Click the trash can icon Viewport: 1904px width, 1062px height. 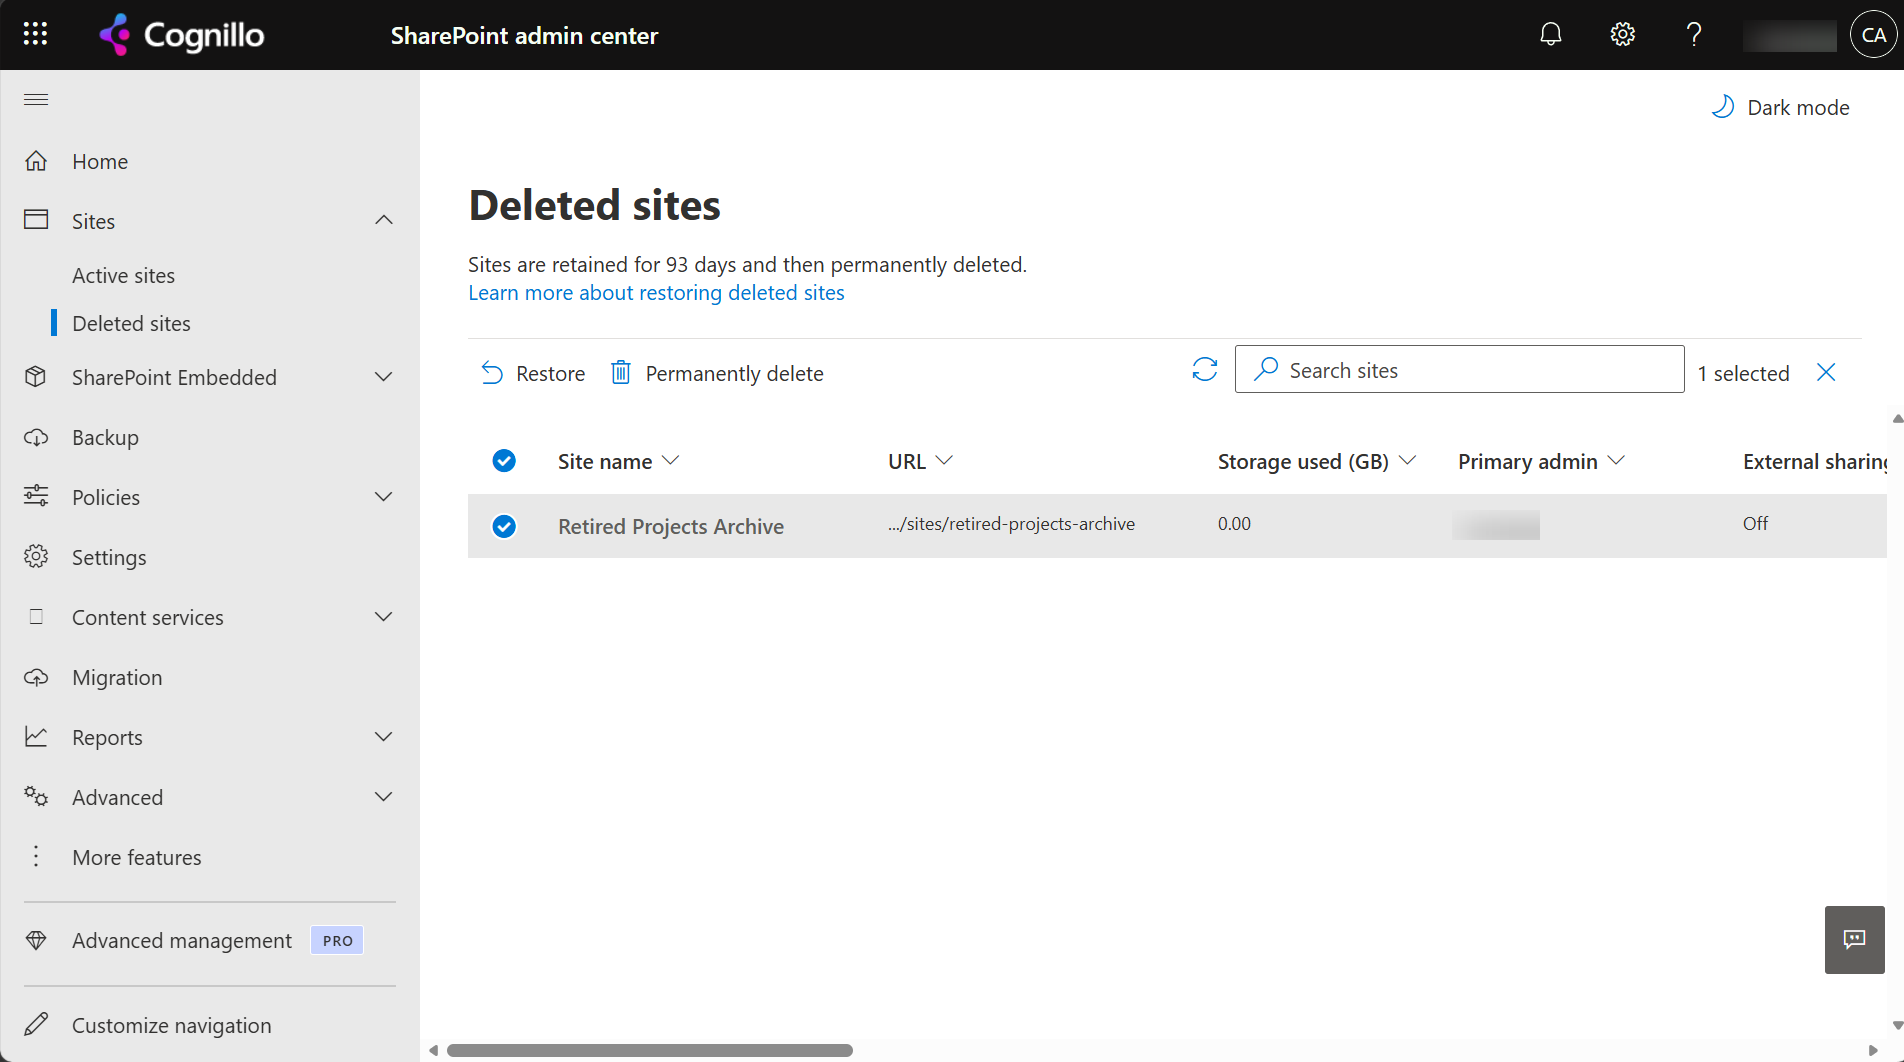point(621,373)
